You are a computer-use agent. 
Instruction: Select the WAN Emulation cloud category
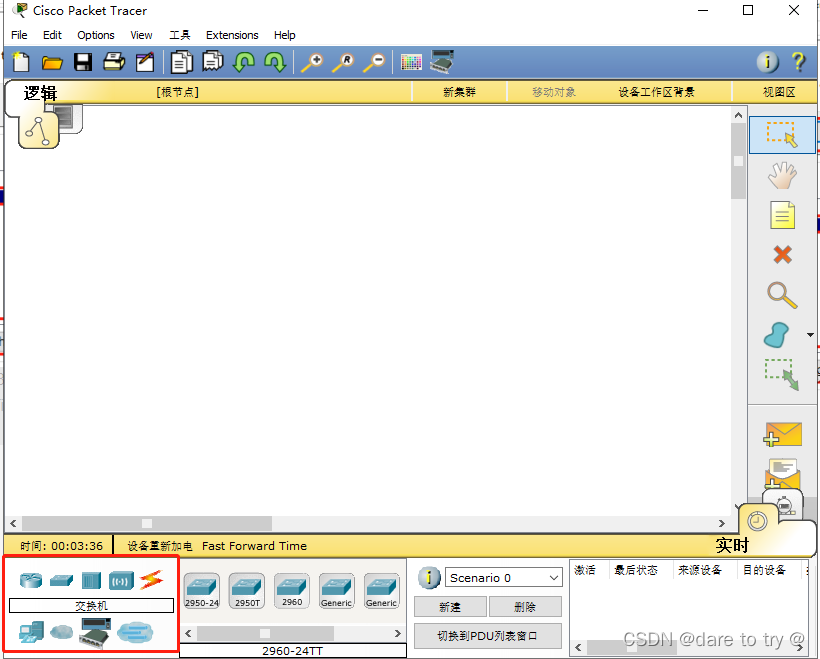62,632
